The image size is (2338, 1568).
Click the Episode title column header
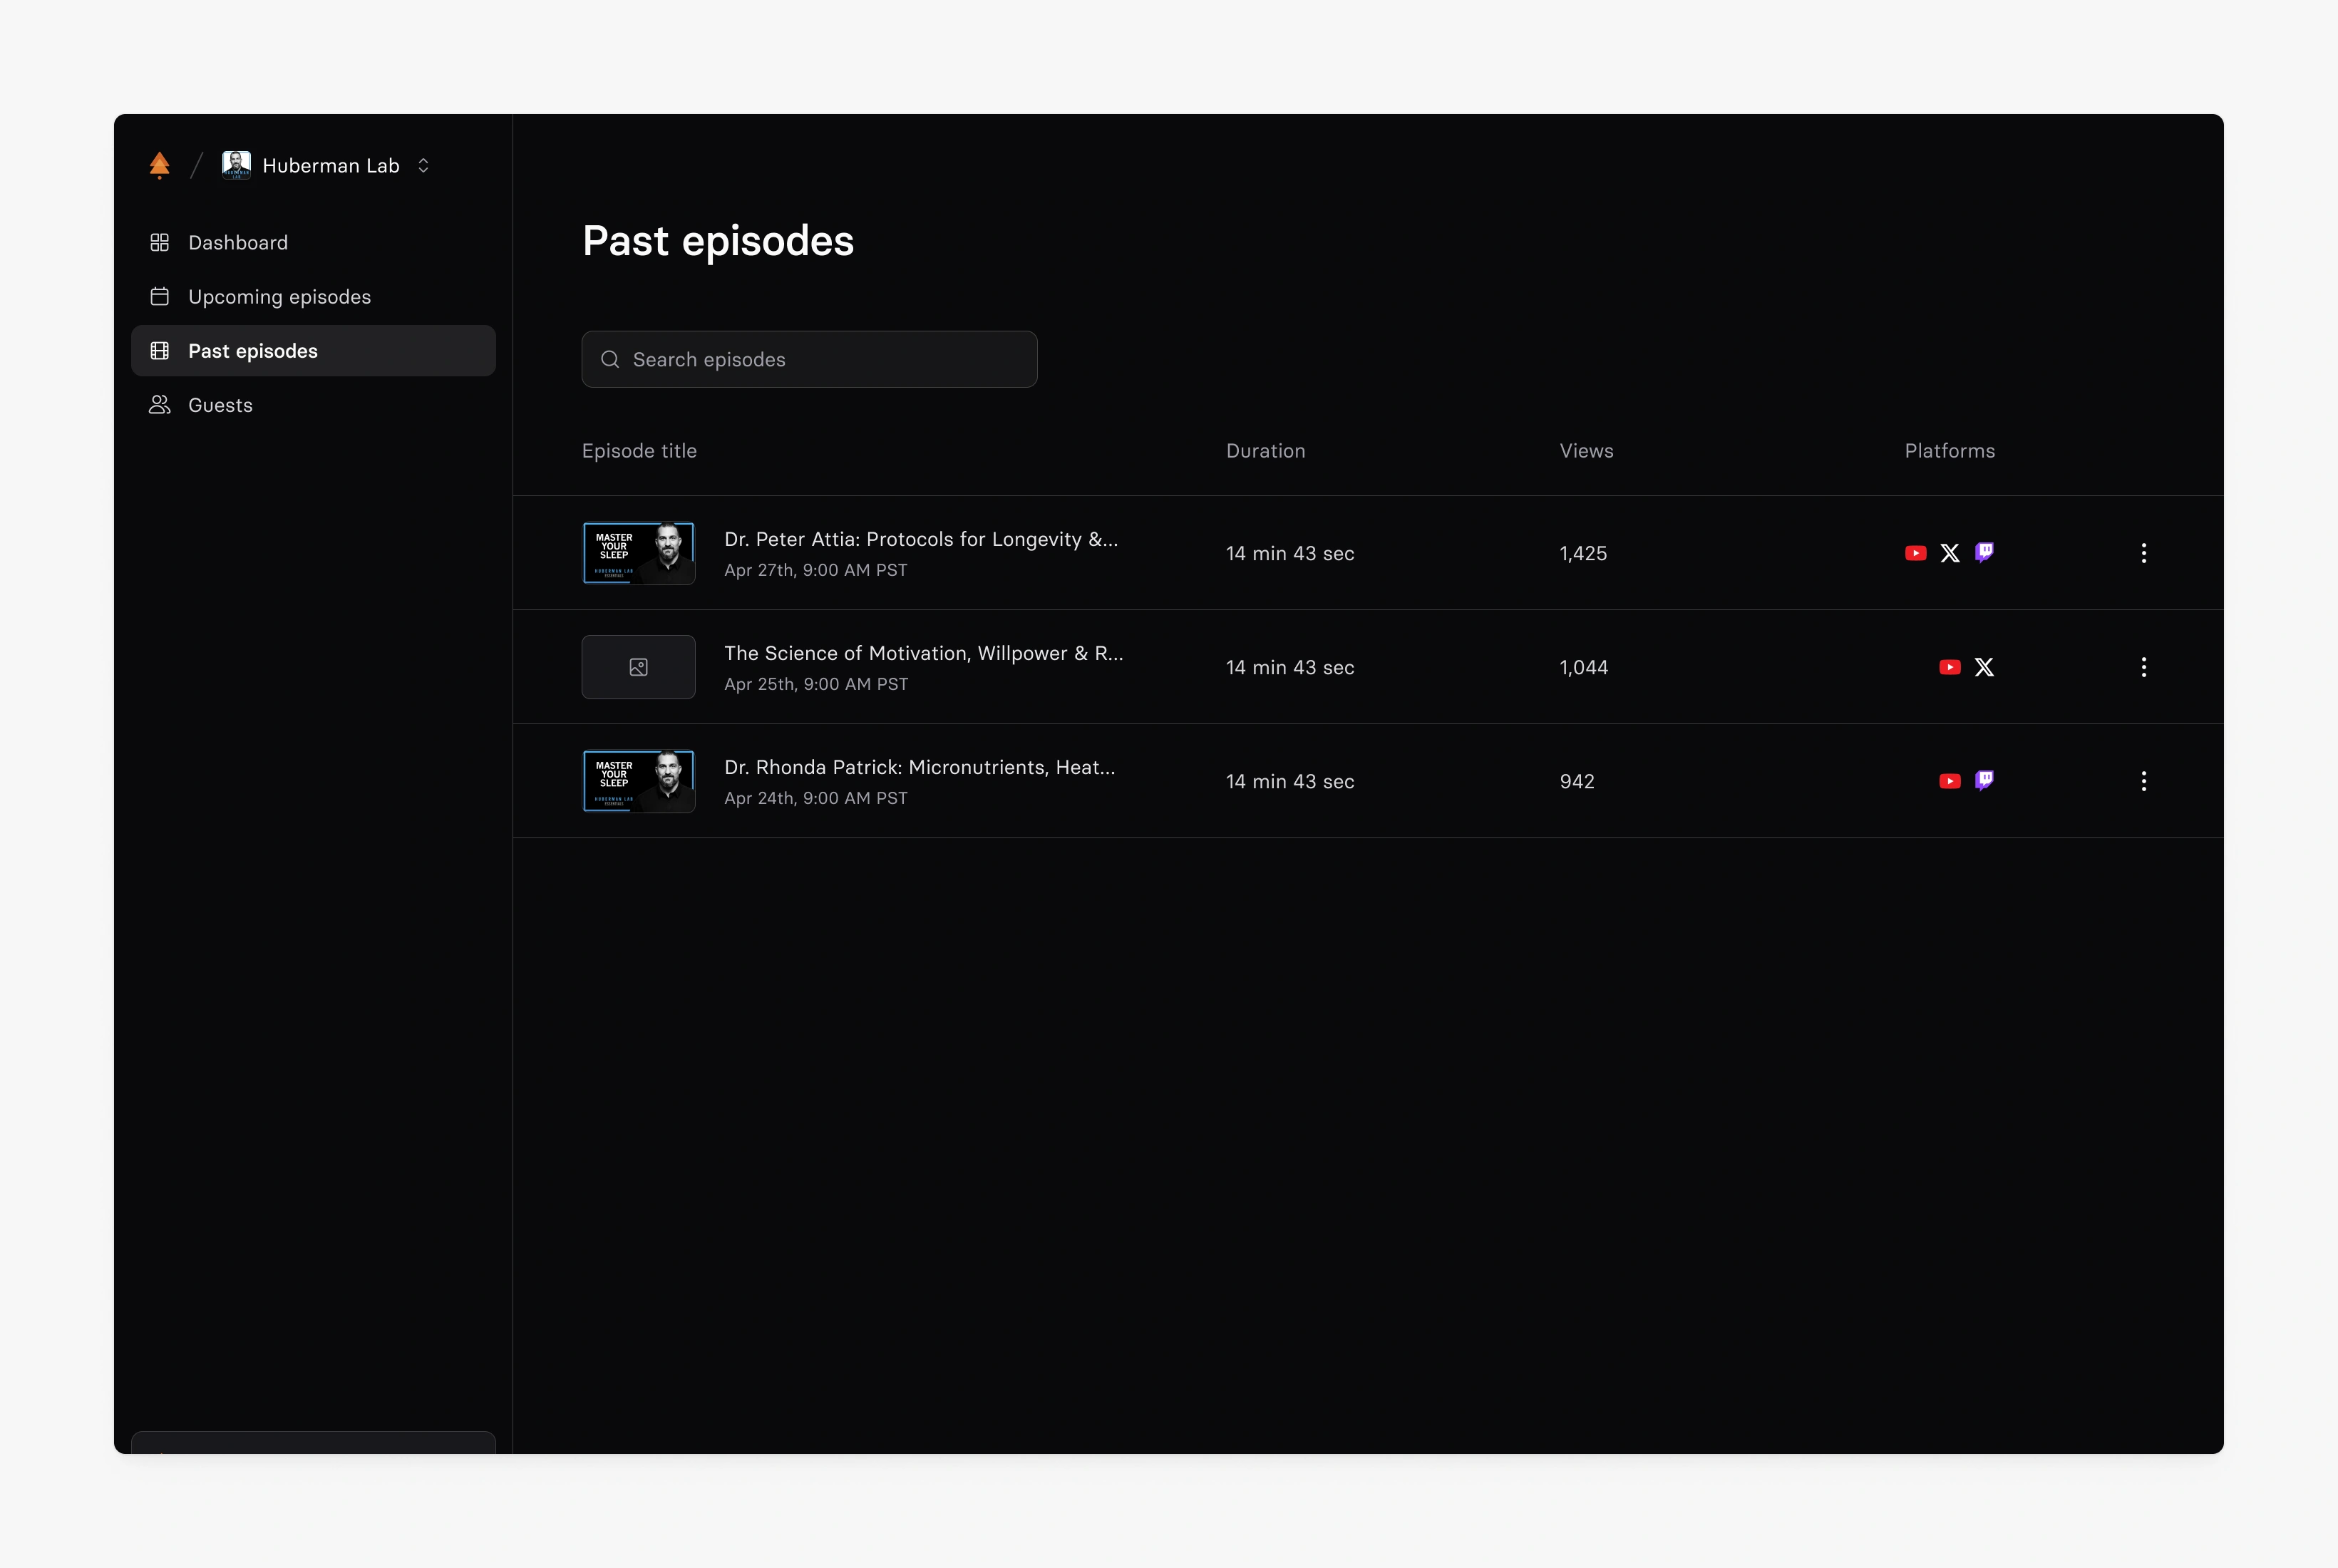coord(639,451)
